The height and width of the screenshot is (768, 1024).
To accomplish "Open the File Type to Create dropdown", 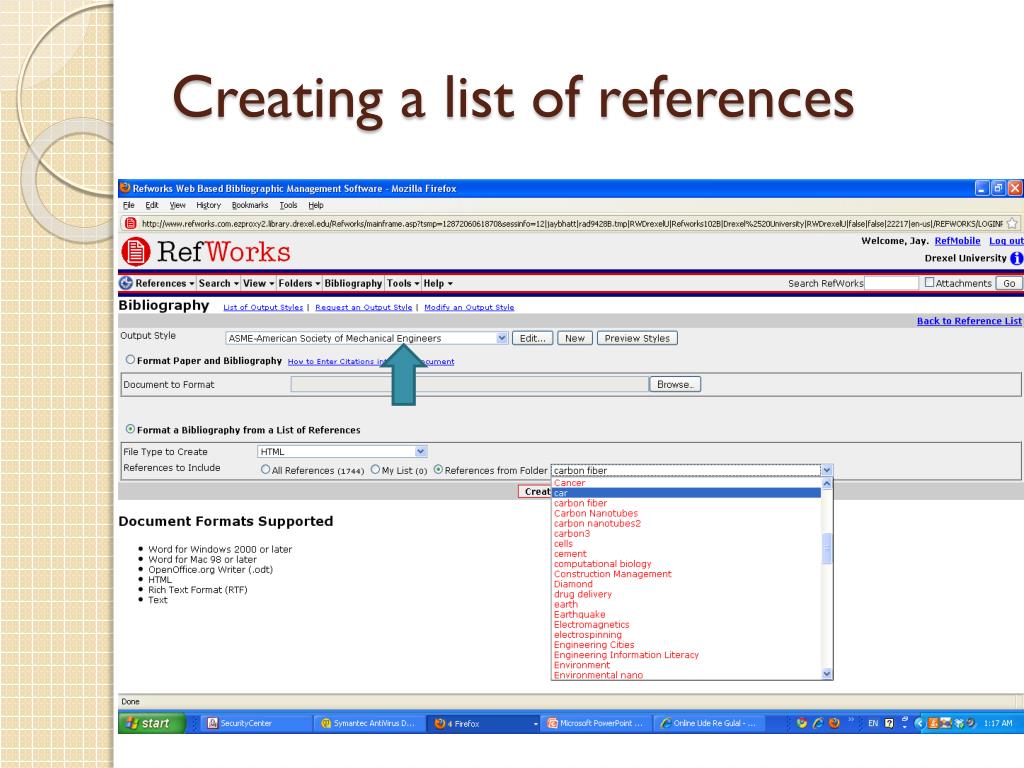I will [421, 451].
